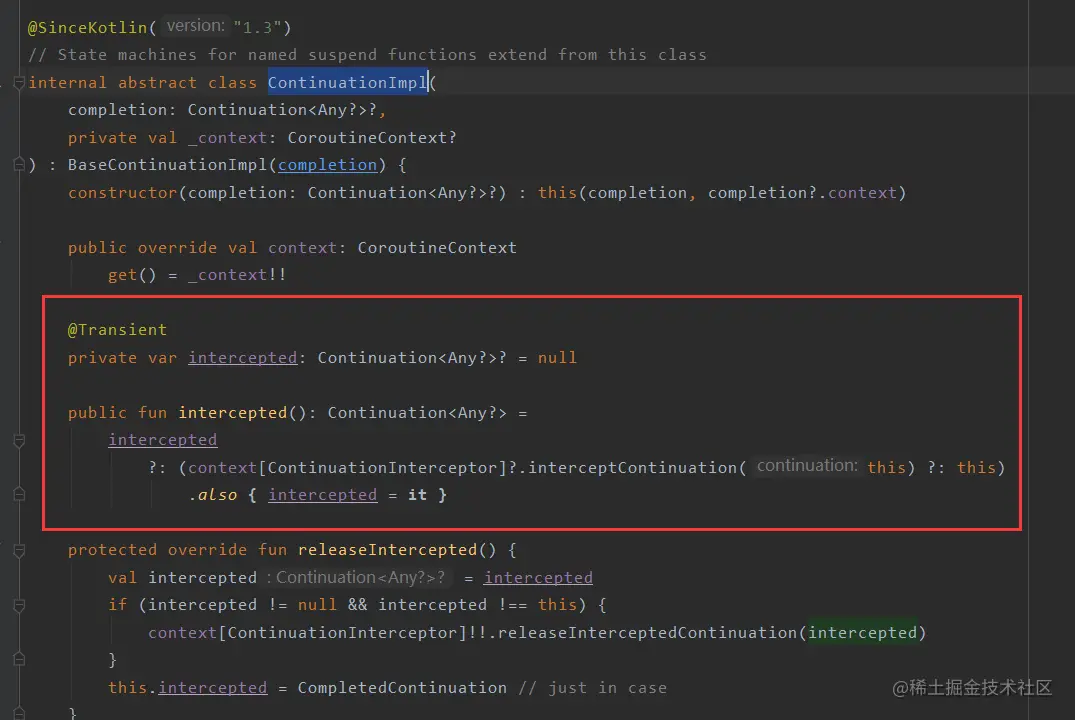
Task: Click the 'releaseIntercepted()' function name
Action: 396,550
